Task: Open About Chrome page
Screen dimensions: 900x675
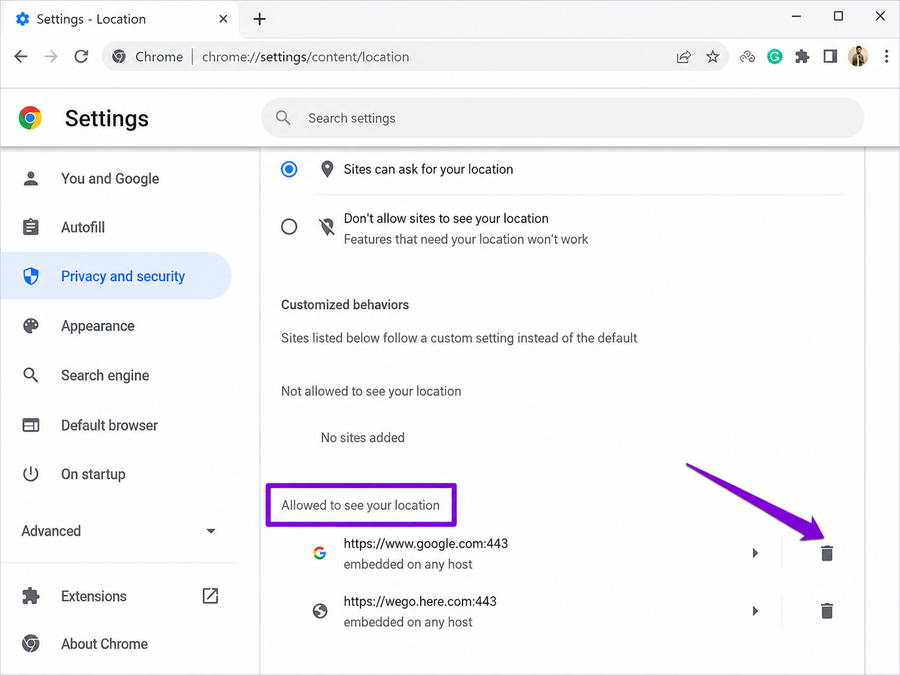Action: 104,643
